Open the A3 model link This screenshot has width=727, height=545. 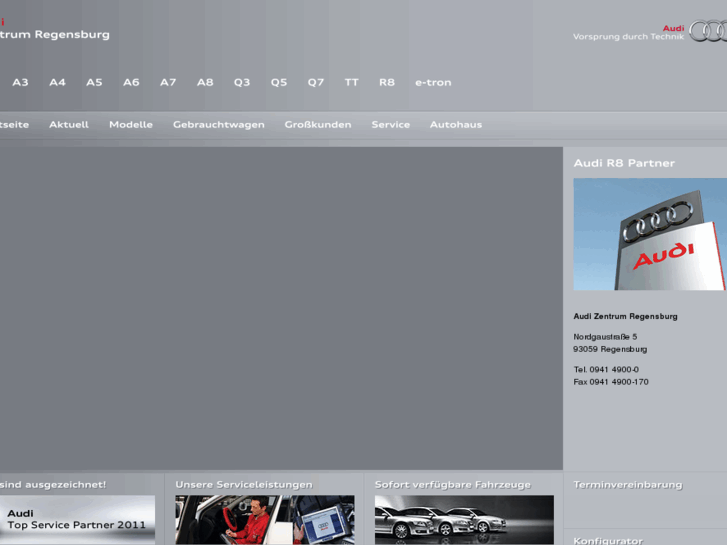[x=20, y=83]
